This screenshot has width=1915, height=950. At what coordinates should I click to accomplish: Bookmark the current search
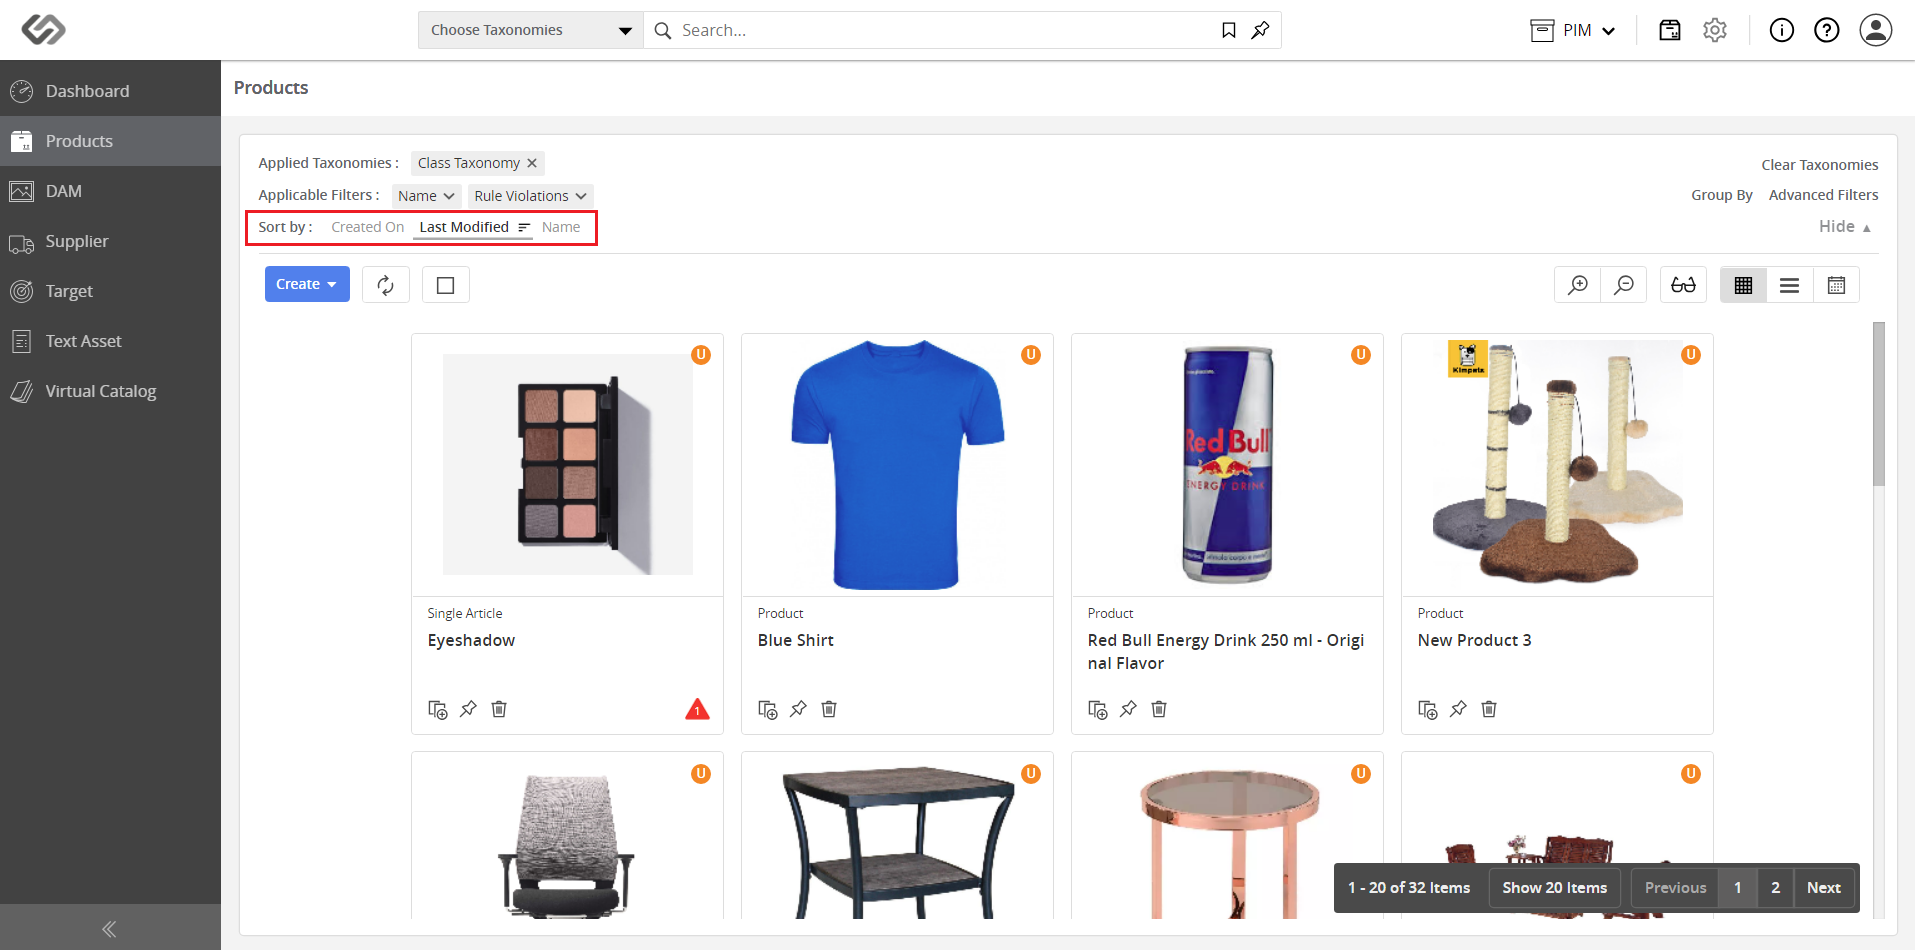(x=1229, y=30)
